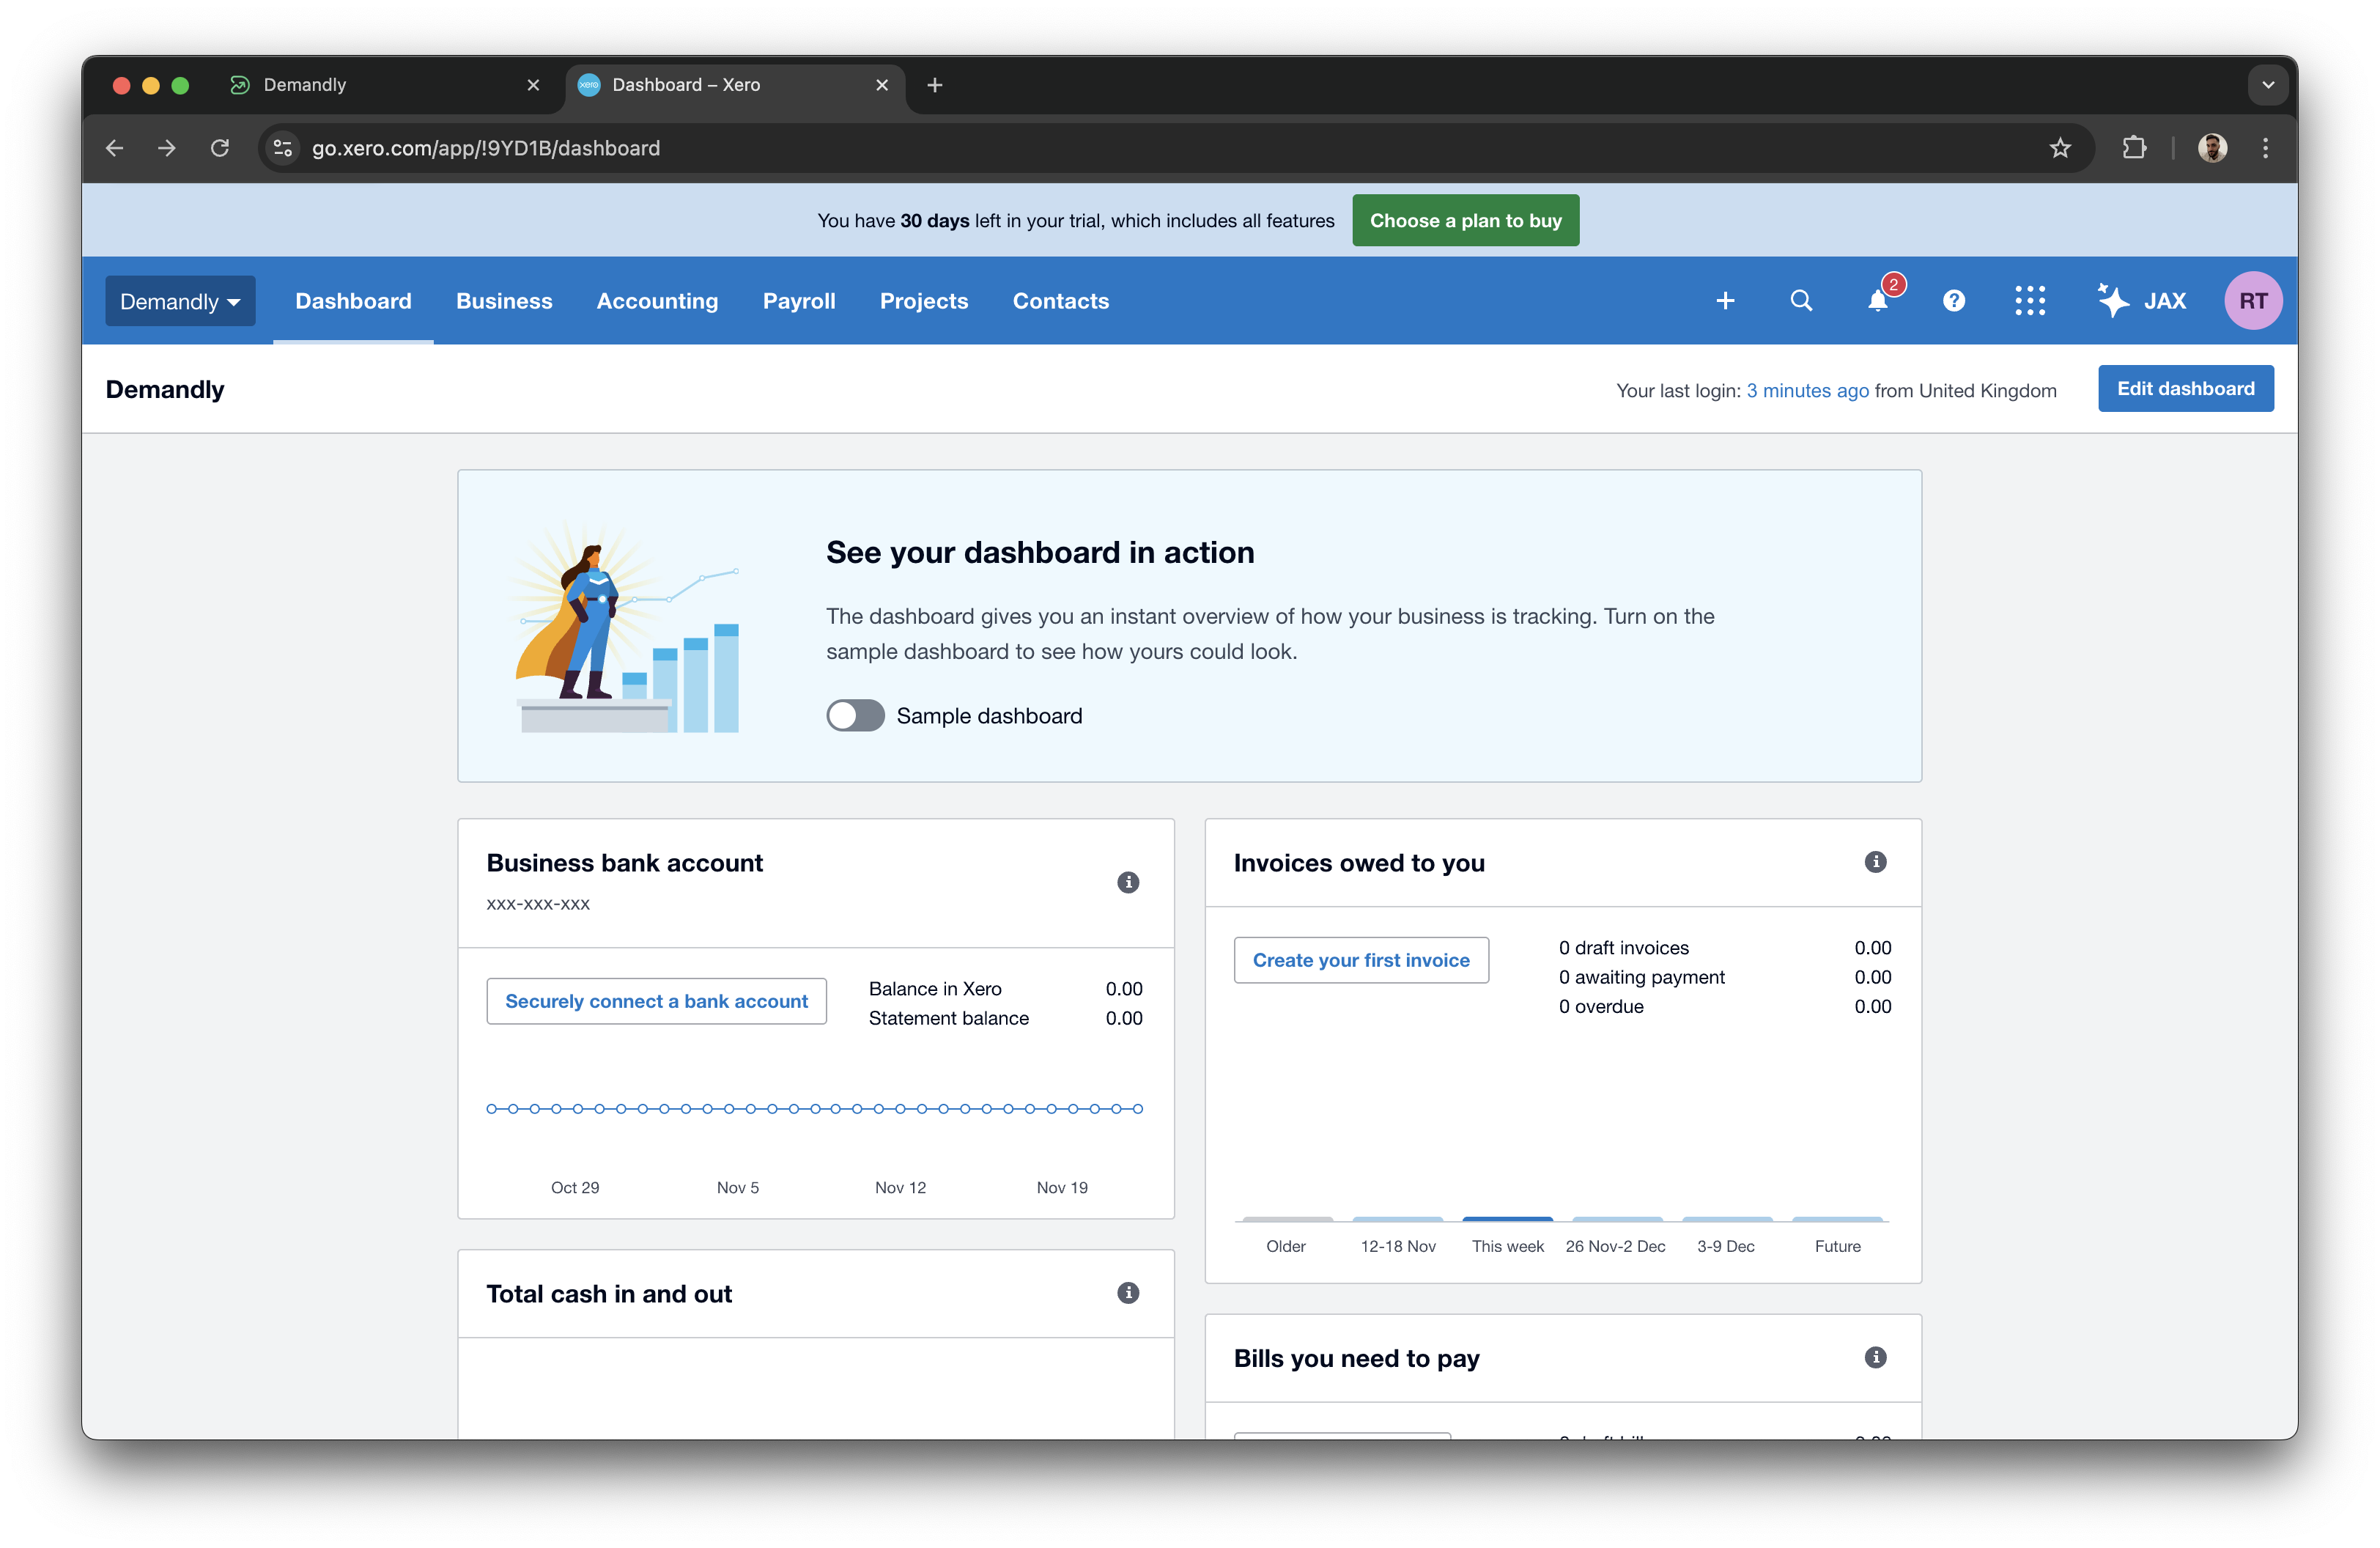Click the info icon on Business bank account
The image size is (2380, 1548).
point(1128,883)
